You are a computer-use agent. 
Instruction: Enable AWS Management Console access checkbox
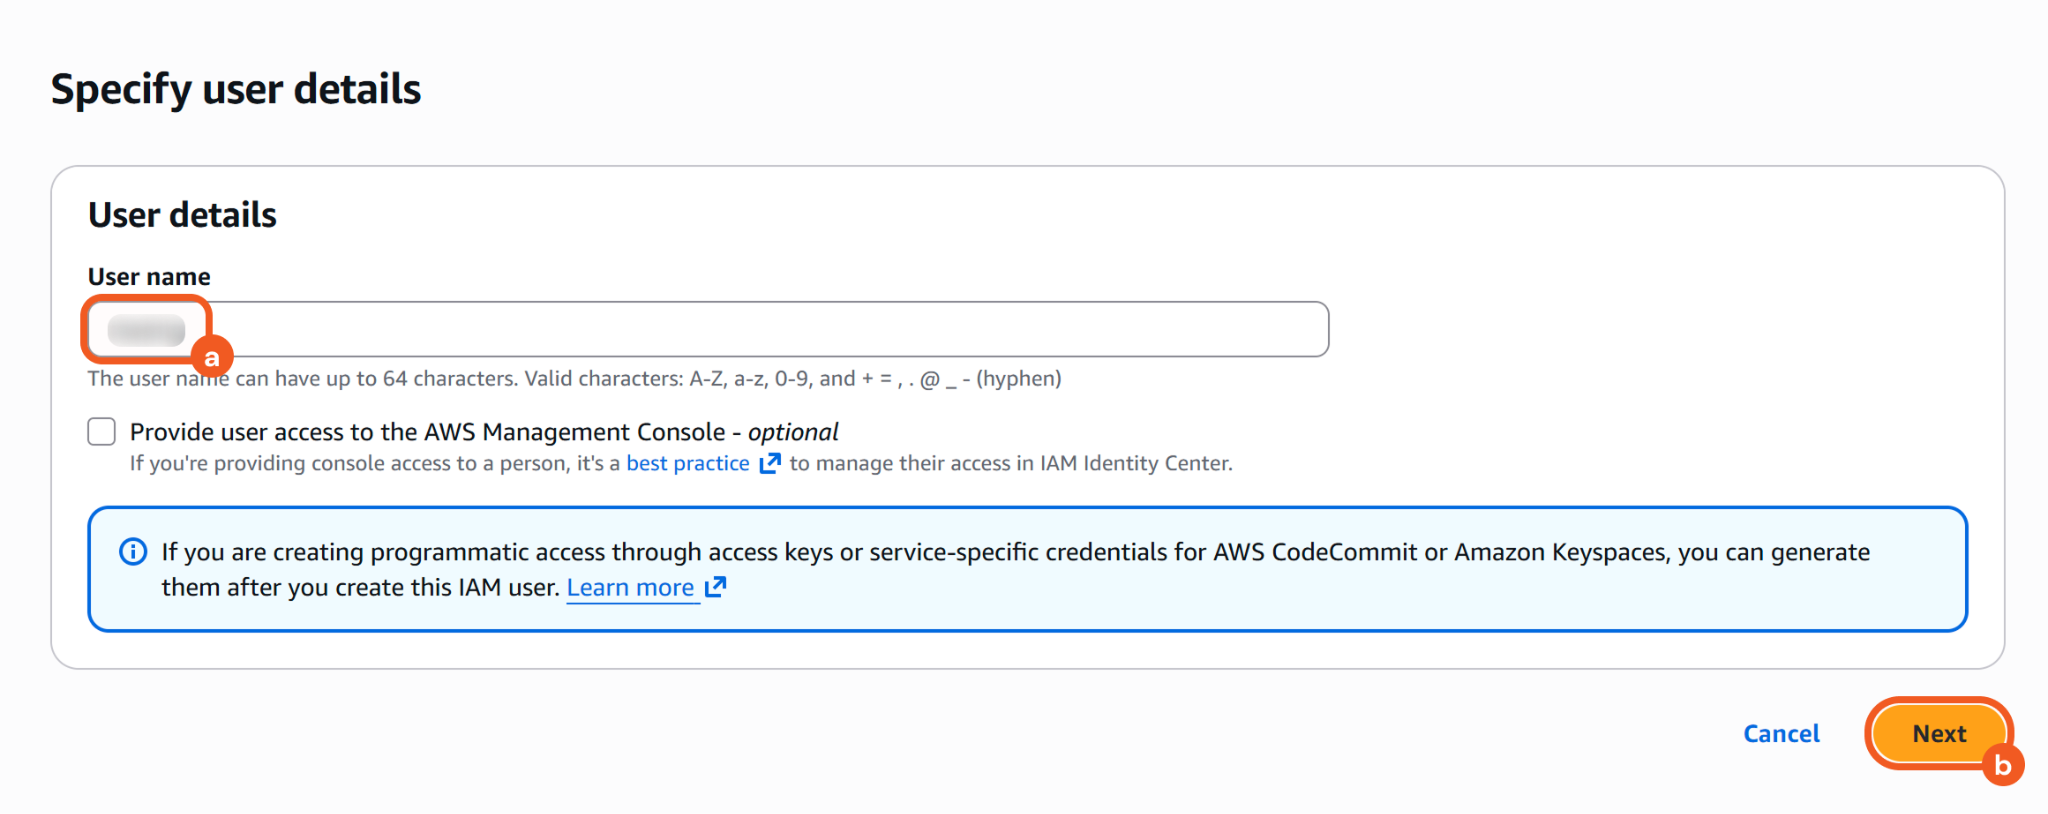coord(102,432)
